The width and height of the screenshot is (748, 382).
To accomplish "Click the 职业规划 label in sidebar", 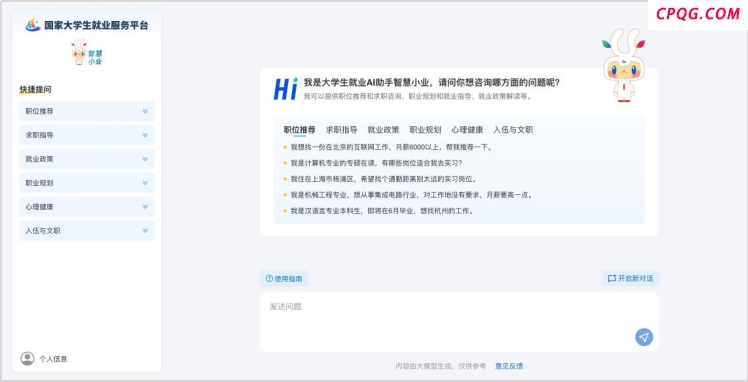I will (40, 183).
